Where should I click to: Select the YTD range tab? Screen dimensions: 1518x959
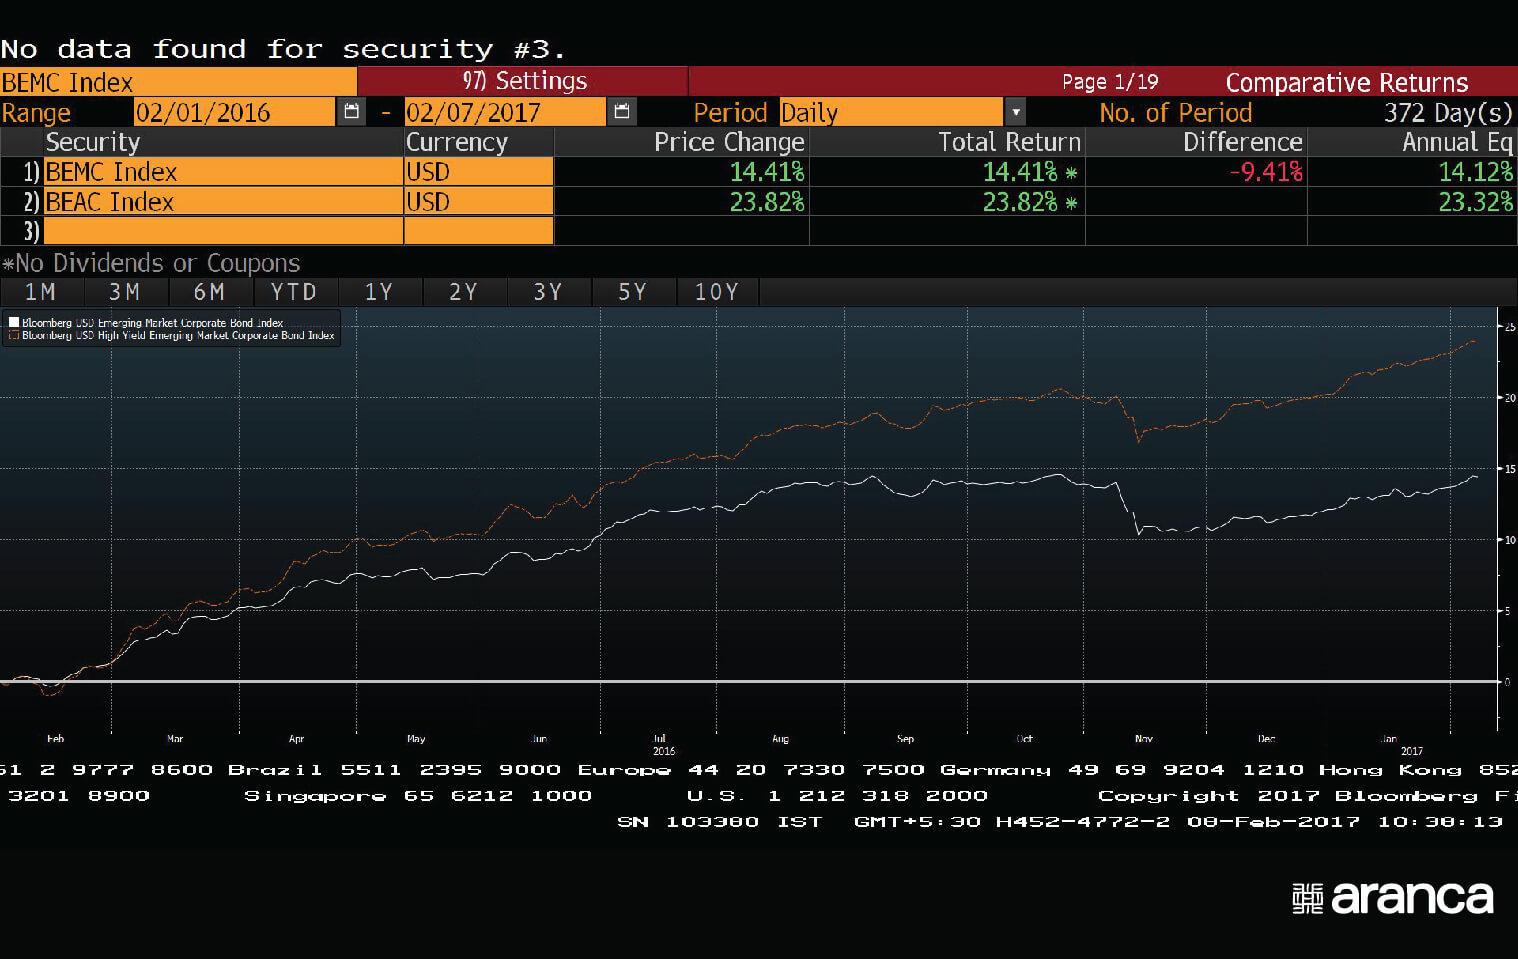(294, 292)
